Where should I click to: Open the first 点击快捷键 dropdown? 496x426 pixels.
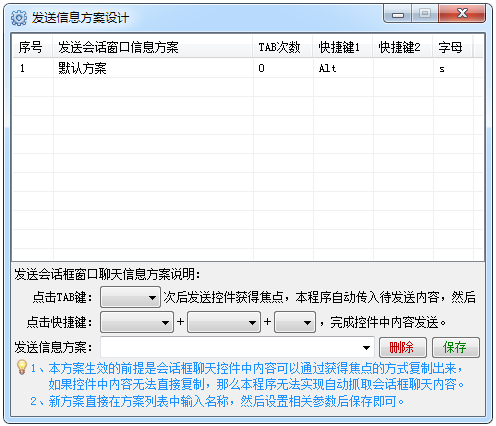(x=137, y=322)
